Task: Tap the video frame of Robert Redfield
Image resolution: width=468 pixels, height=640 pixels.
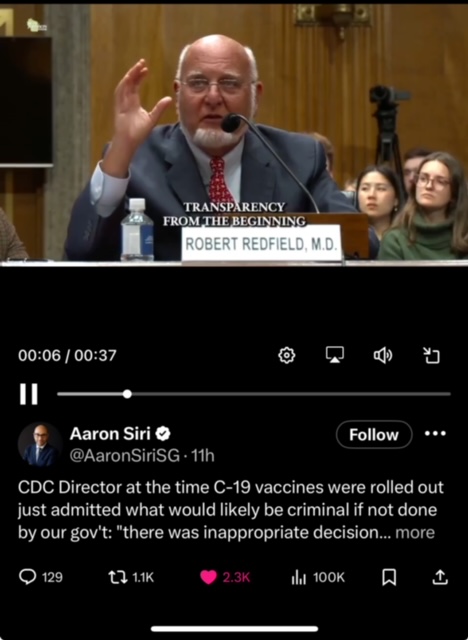Action: 234,133
